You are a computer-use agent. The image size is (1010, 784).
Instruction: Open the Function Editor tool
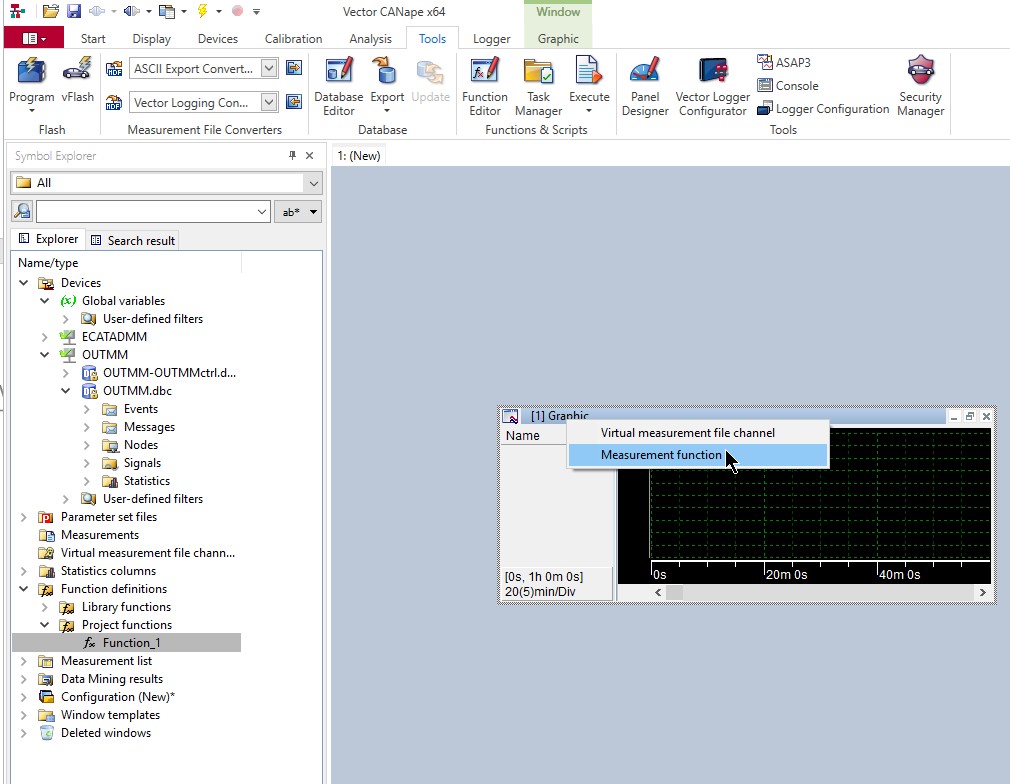(x=484, y=85)
